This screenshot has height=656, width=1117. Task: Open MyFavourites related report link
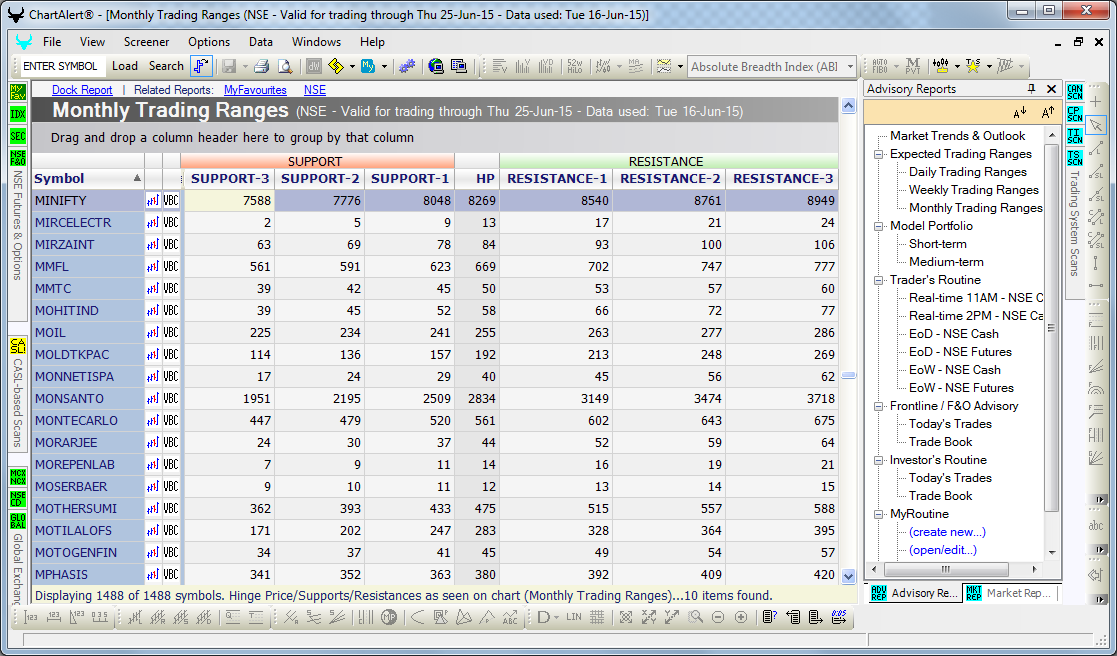tap(255, 90)
